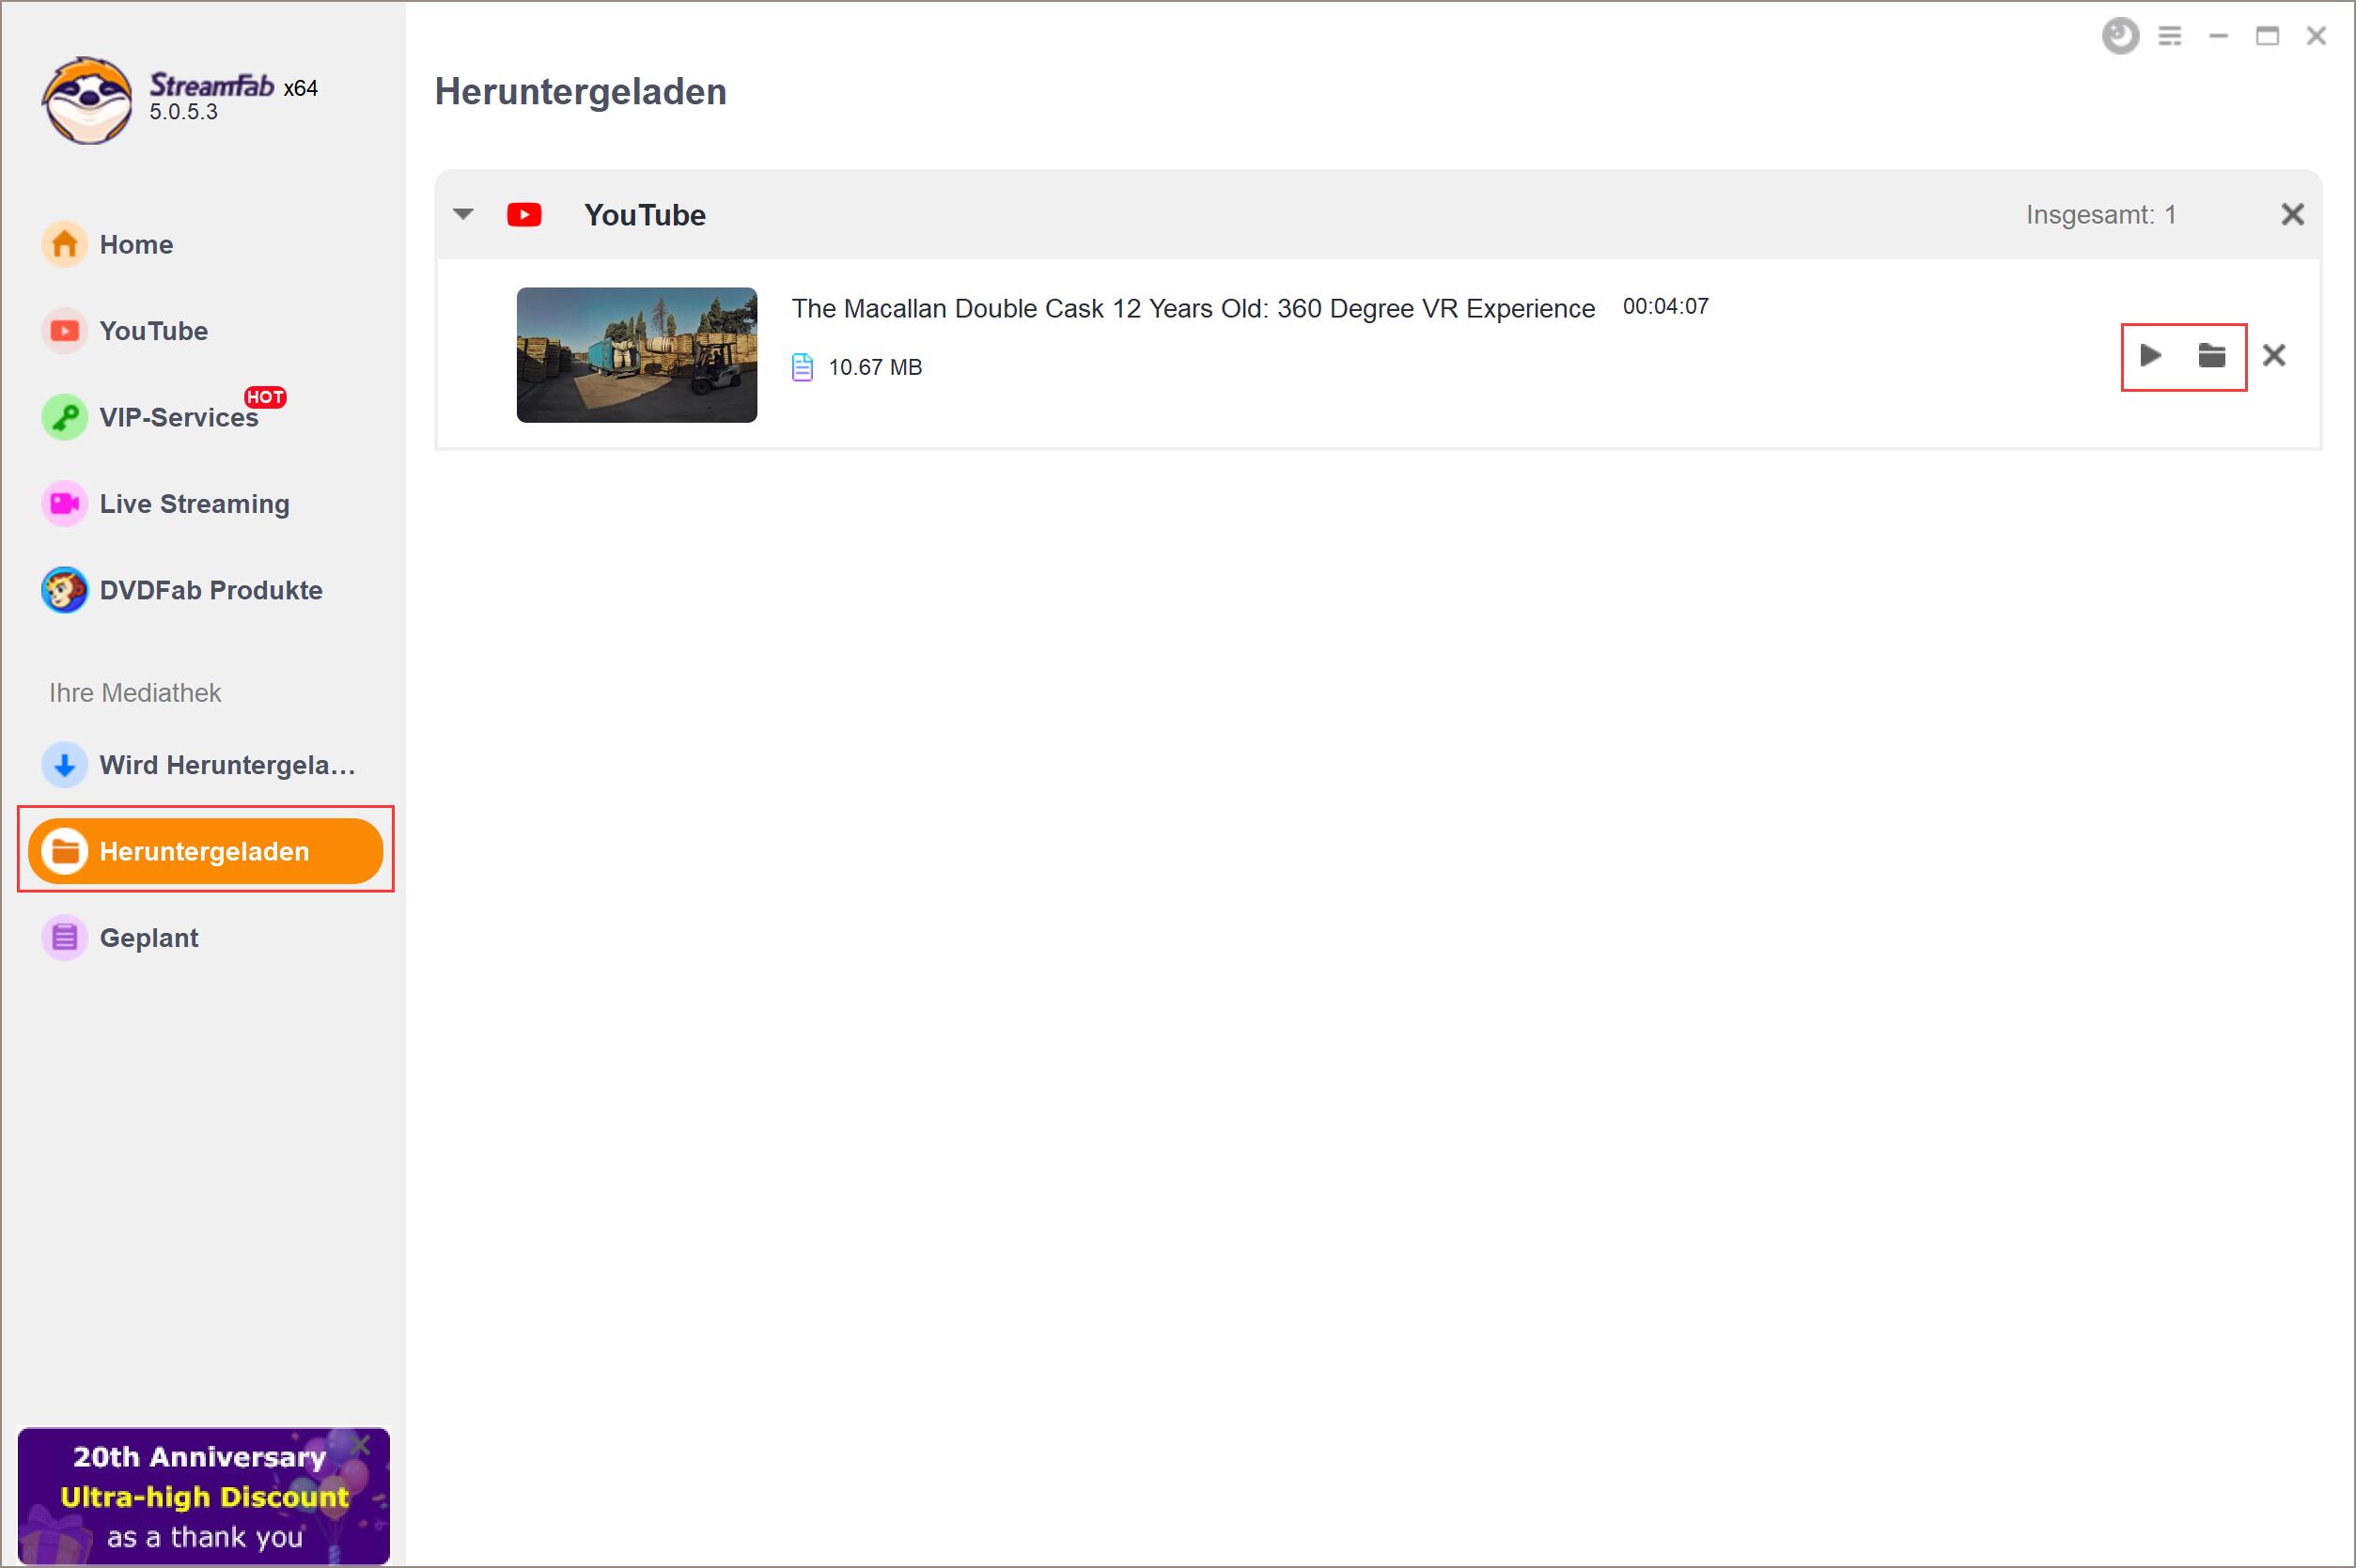Open the StreamFab settings menu
Image resolution: width=2356 pixels, height=1568 pixels.
(x=2171, y=35)
